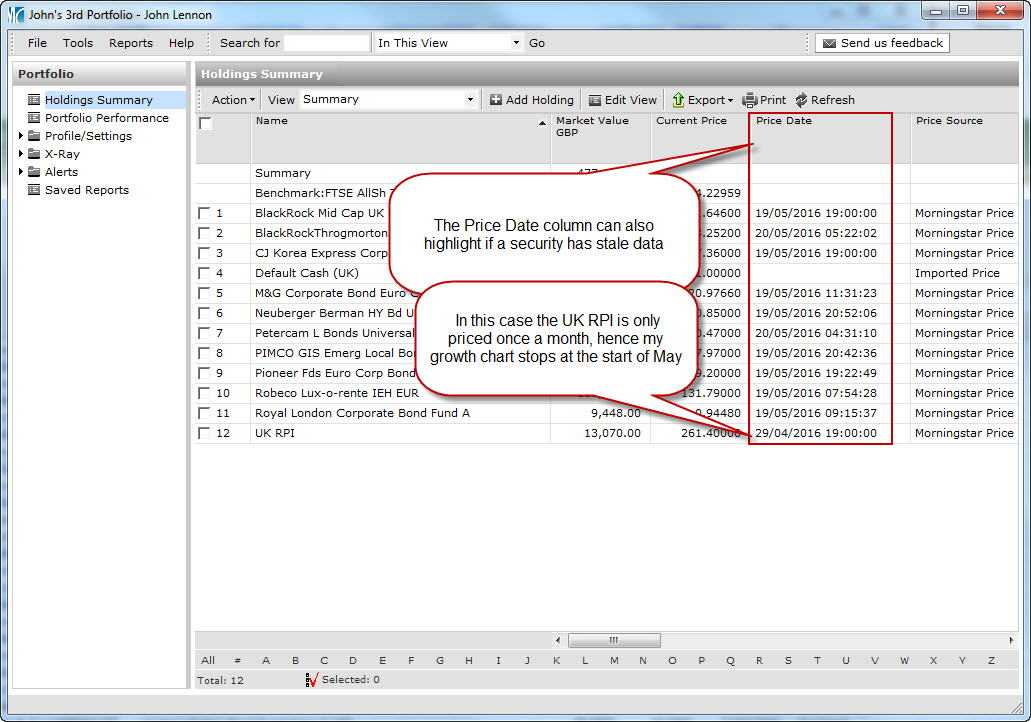The width and height of the screenshot is (1031, 722).
Task: Open the Action dropdown menu
Action: (233, 100)
